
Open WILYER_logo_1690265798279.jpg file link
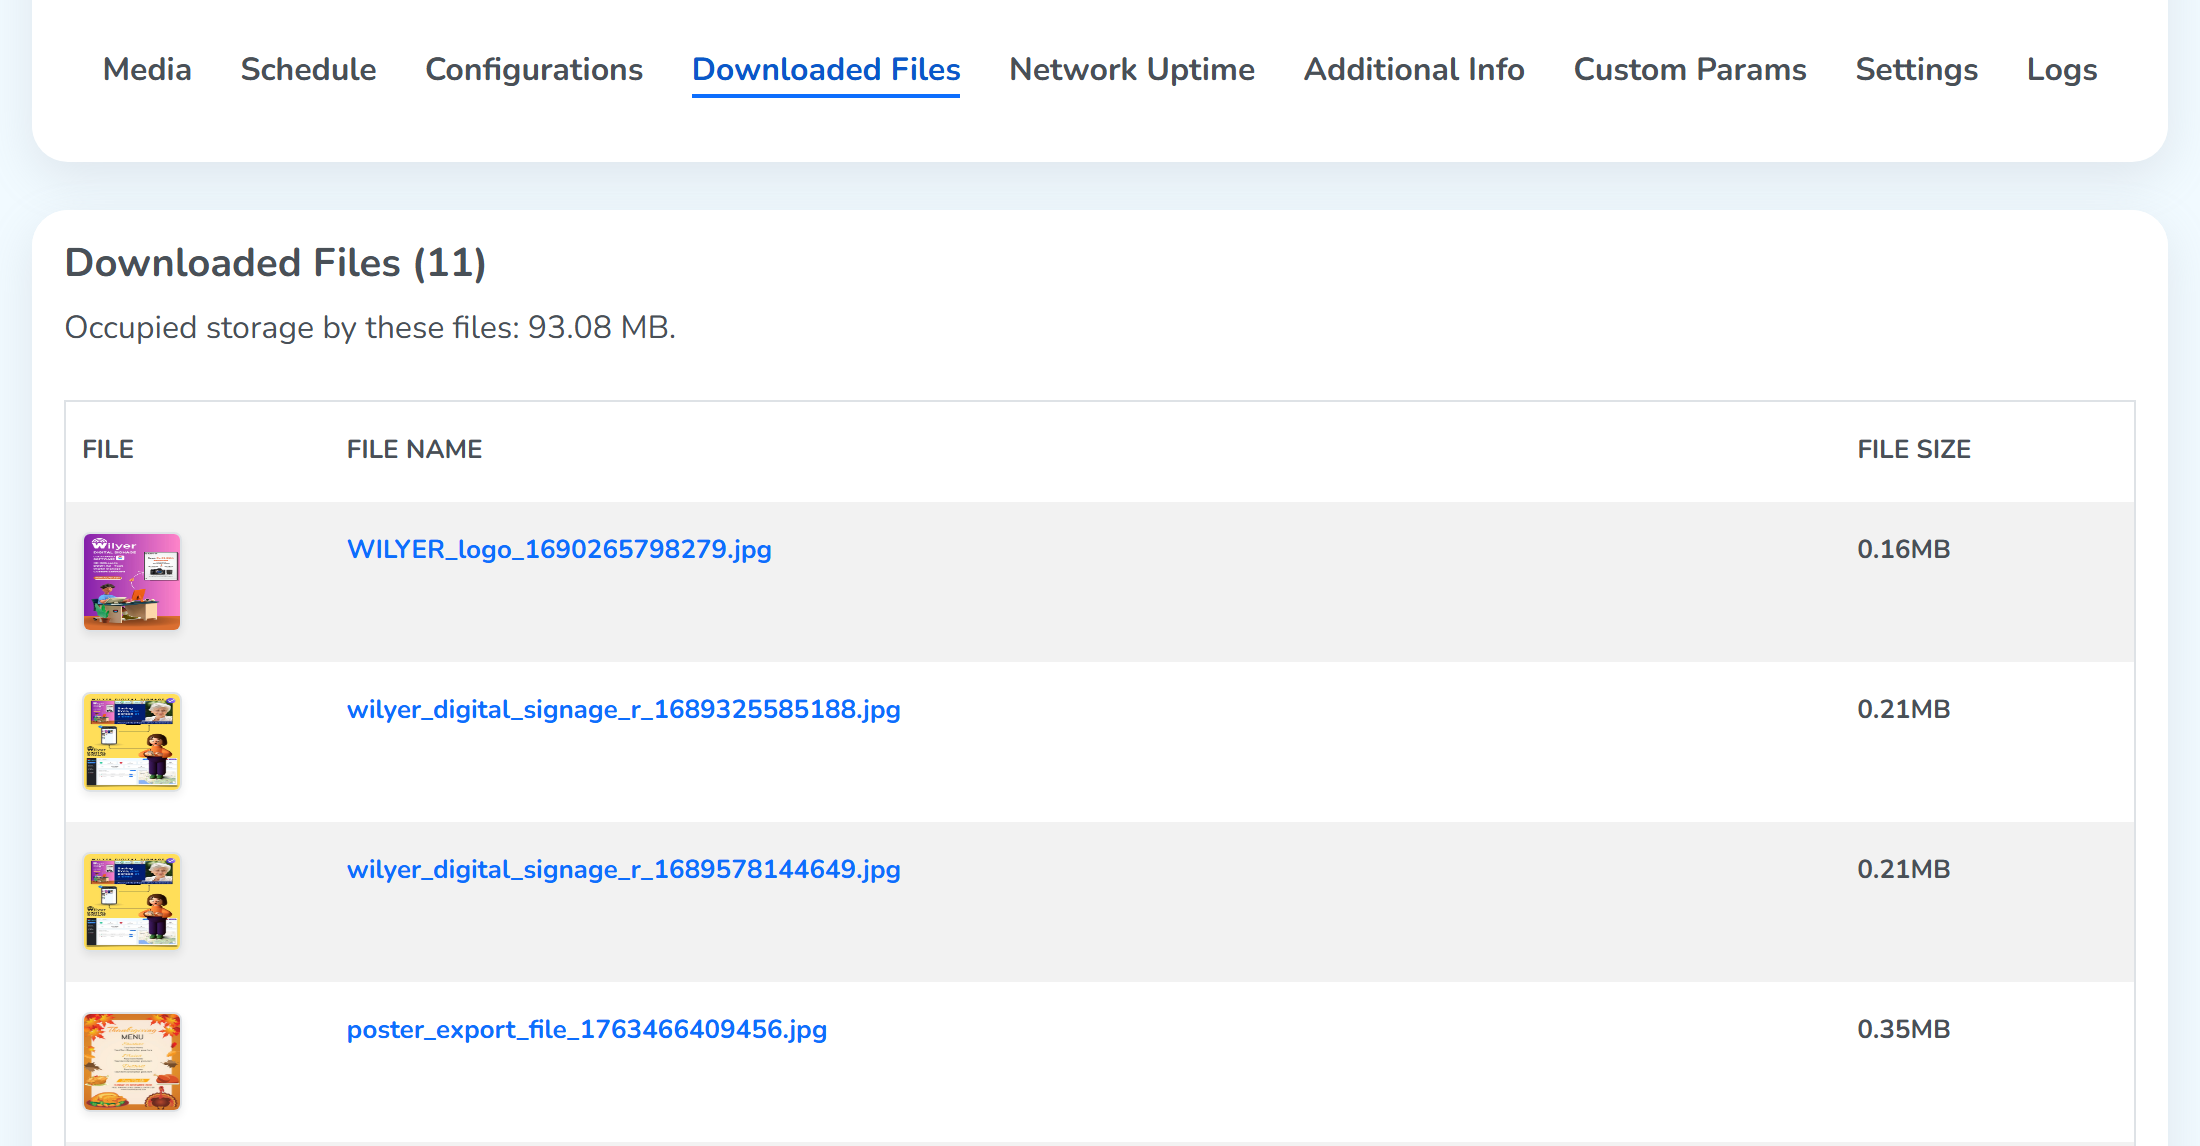(x=559, y=550)
